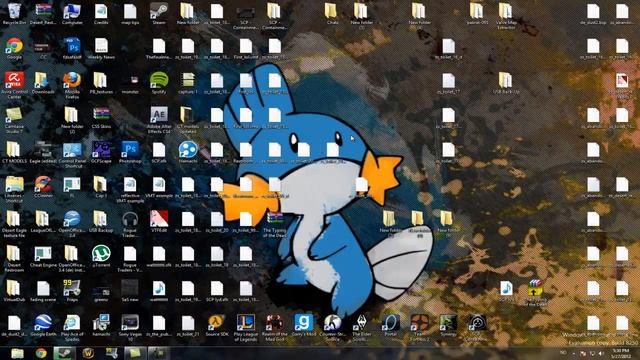The height and width of the screenshot is (360, 640).
Task: Click the taskbar clock
Action: 621,353
